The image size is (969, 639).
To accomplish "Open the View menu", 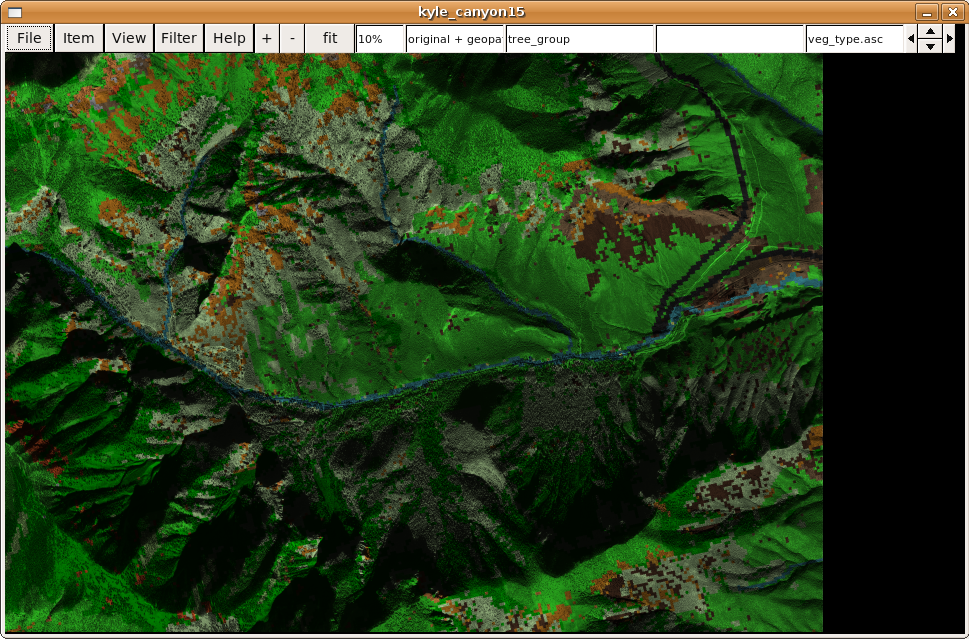I will click(129, 38).
